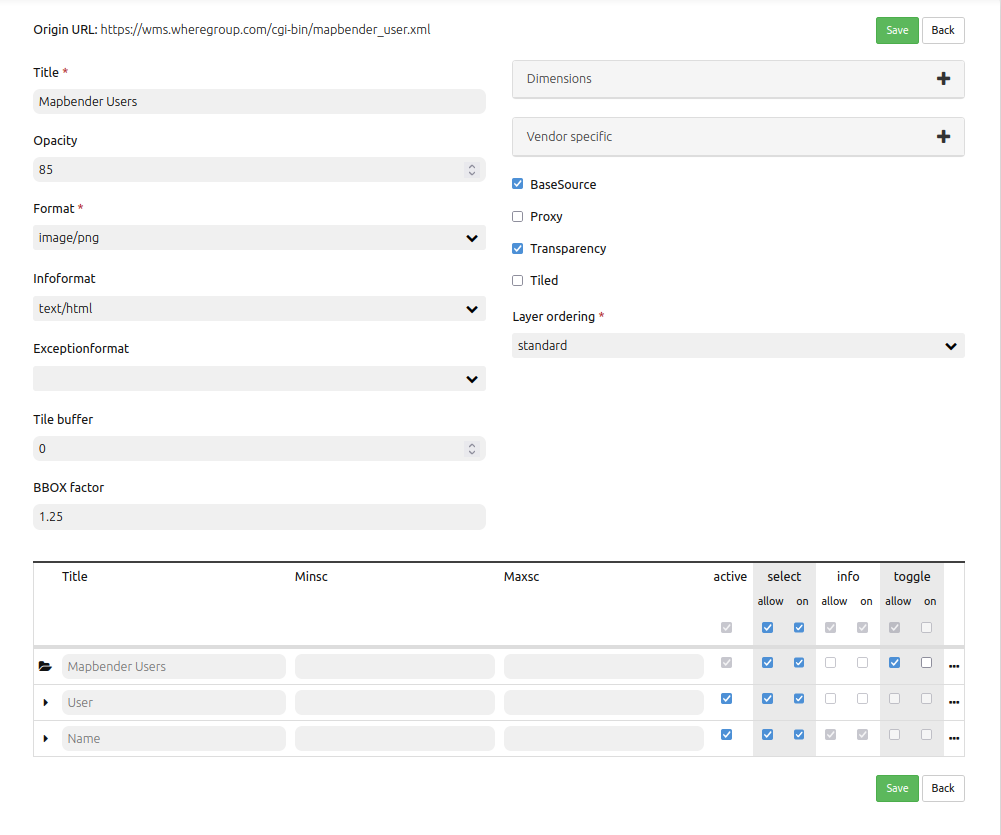1001x835 pixels.
Task: Disable the Transparency checkbox
Action: coord(518,248)
